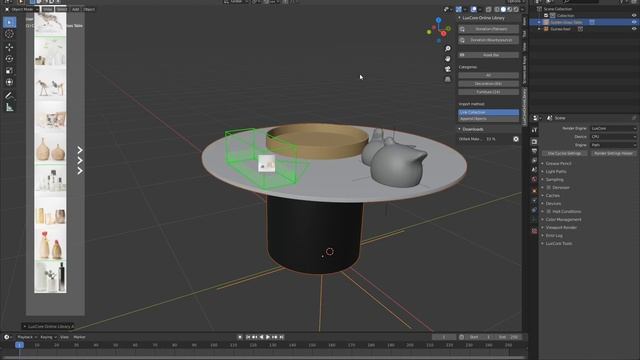Open the Render Engine LuxCore dropdown
The image size is (640, 360).
[613, 129]
